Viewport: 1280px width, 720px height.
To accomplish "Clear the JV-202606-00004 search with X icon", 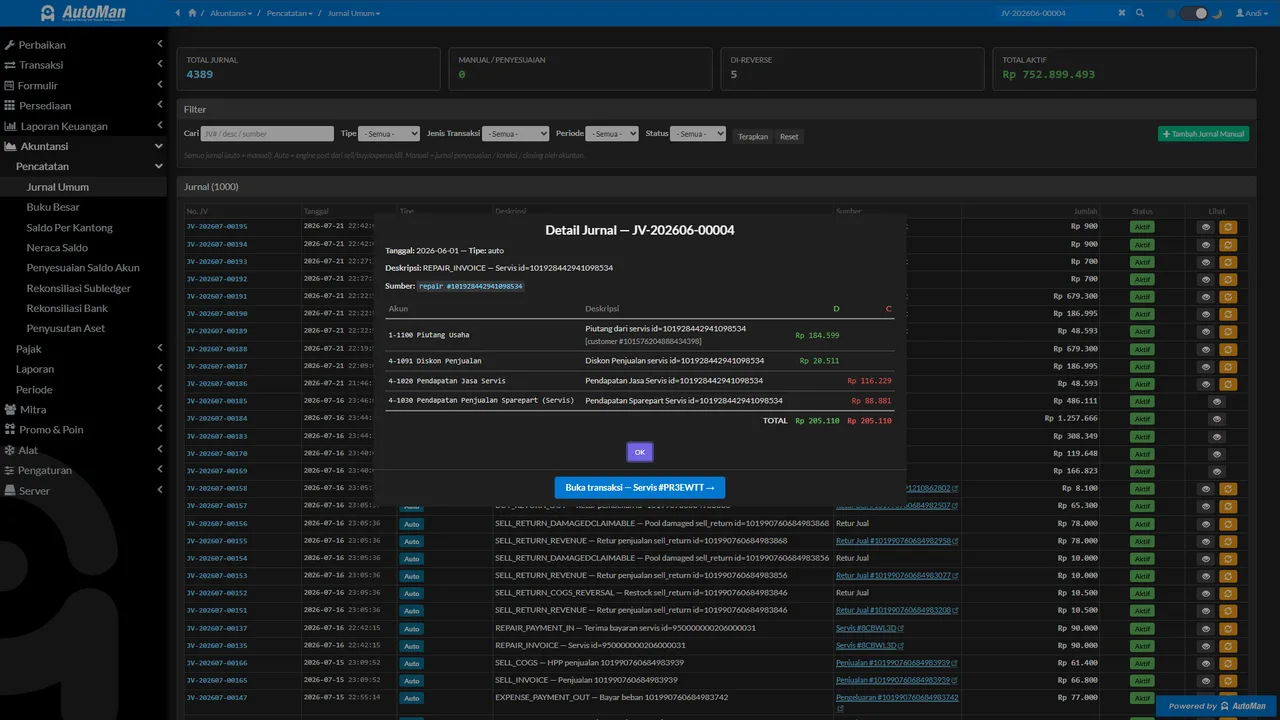I will click(1122, 13).
